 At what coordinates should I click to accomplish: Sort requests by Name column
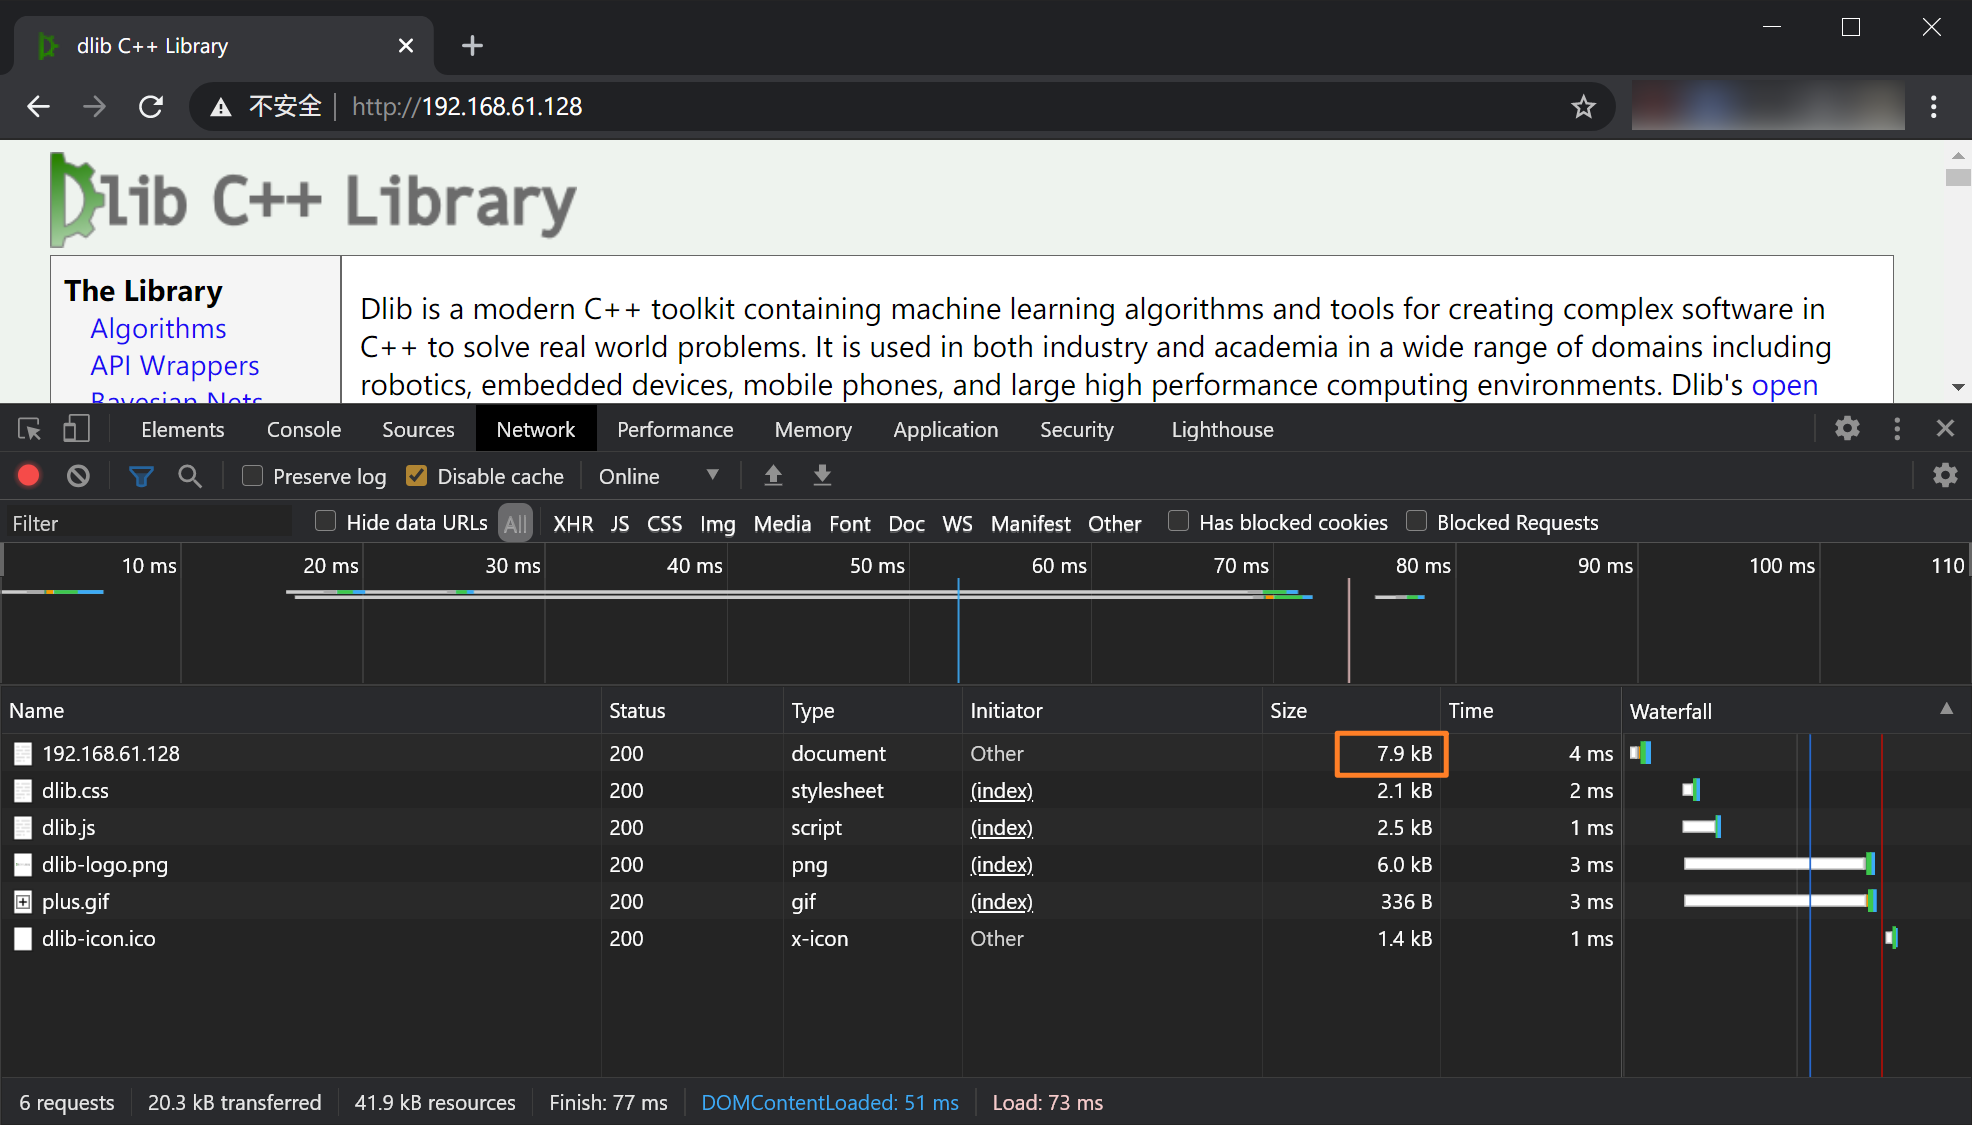coord(300,711)
